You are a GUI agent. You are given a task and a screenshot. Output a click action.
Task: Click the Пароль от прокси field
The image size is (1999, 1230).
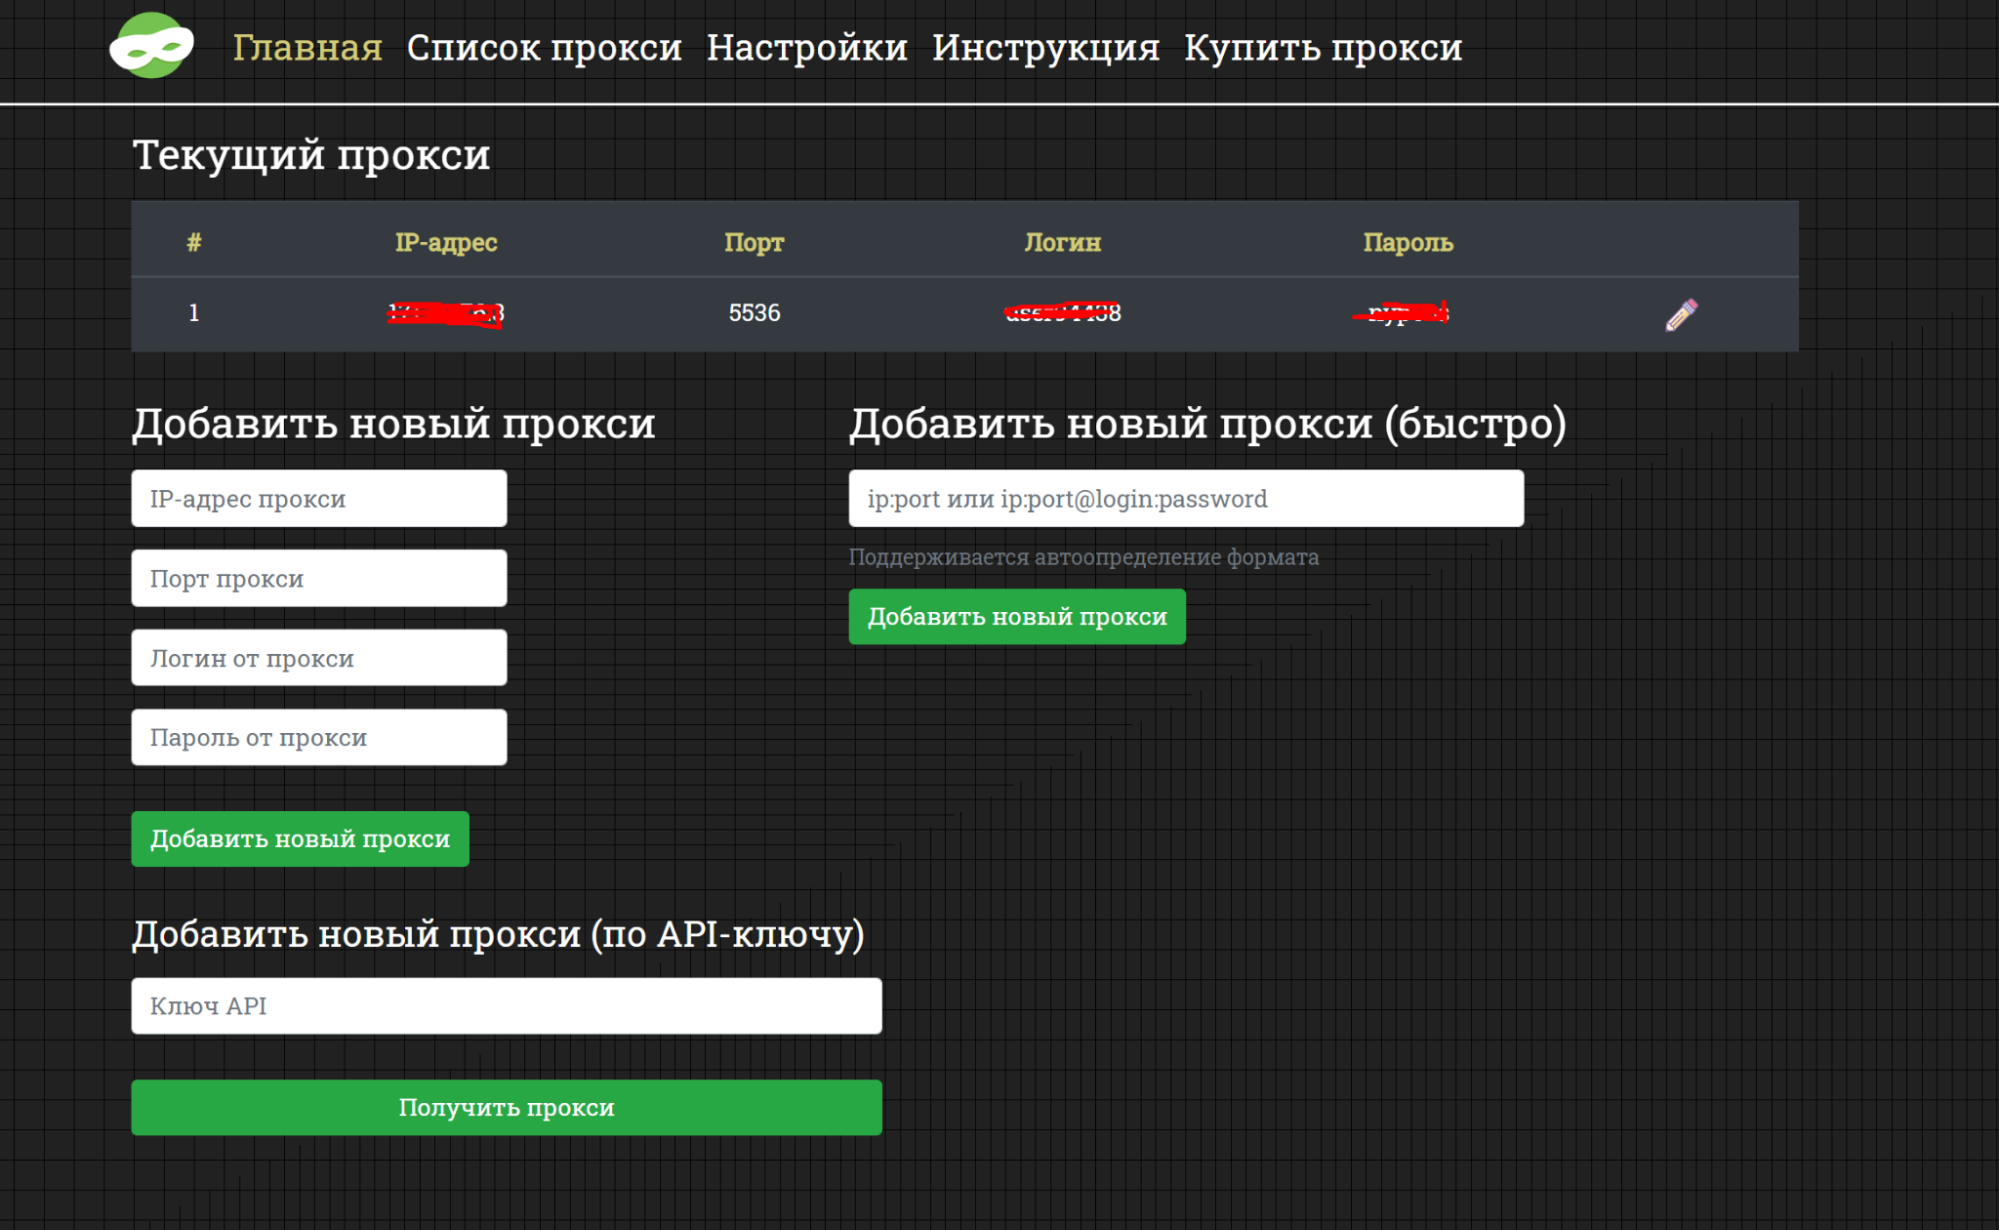click(319, 737)
